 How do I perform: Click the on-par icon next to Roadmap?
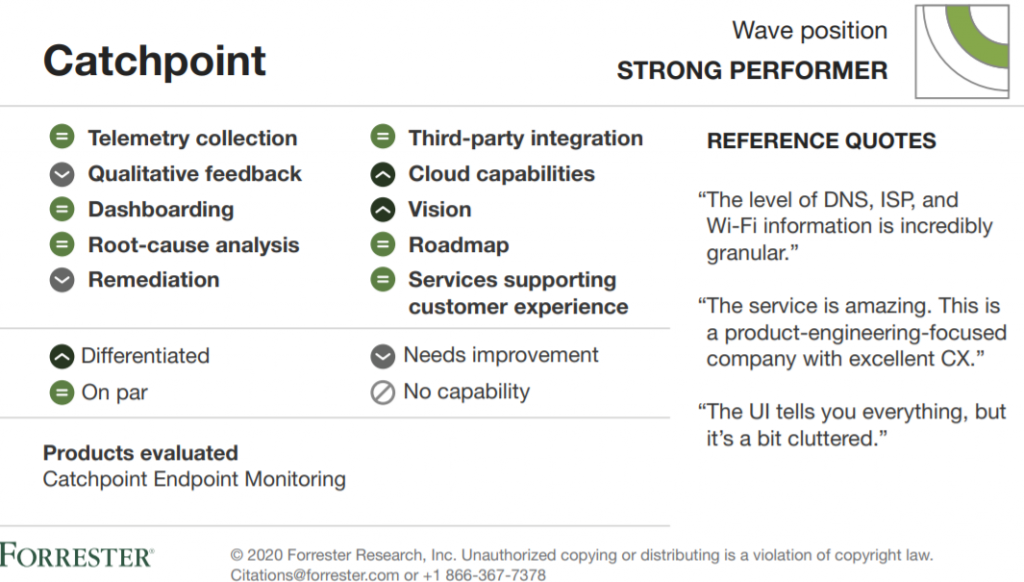(x=383, y=244)
